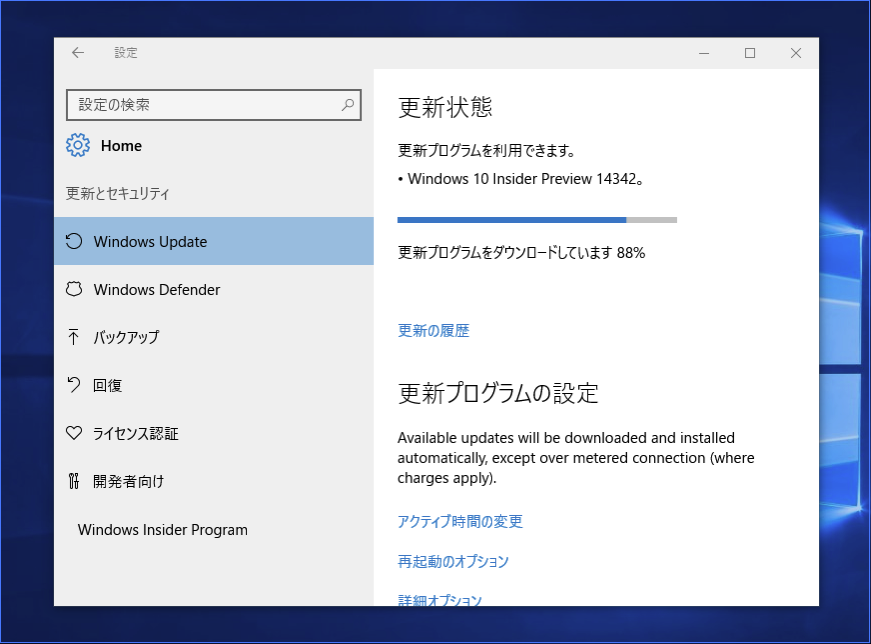871x644 pixels.
Task: Open 詳細オプション advanced options link
Action: click(x=439, y=600)
